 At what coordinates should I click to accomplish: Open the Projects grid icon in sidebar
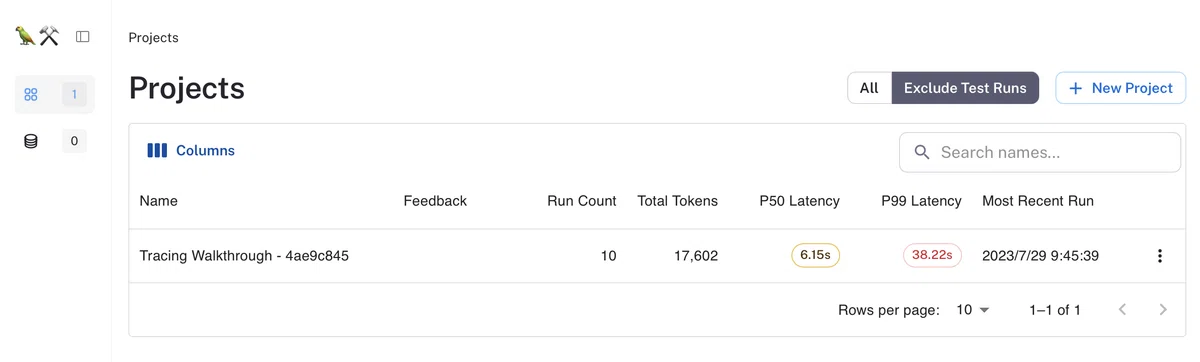[x=31, y=95]
